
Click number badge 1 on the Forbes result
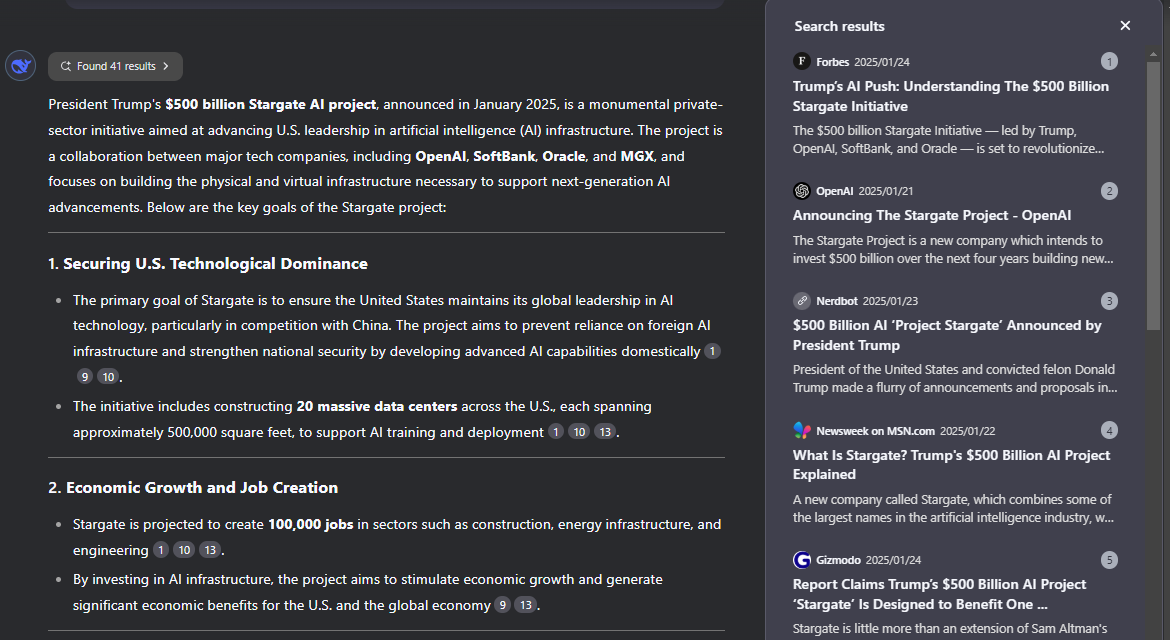pyautogui.click(x=1110, y=61)
